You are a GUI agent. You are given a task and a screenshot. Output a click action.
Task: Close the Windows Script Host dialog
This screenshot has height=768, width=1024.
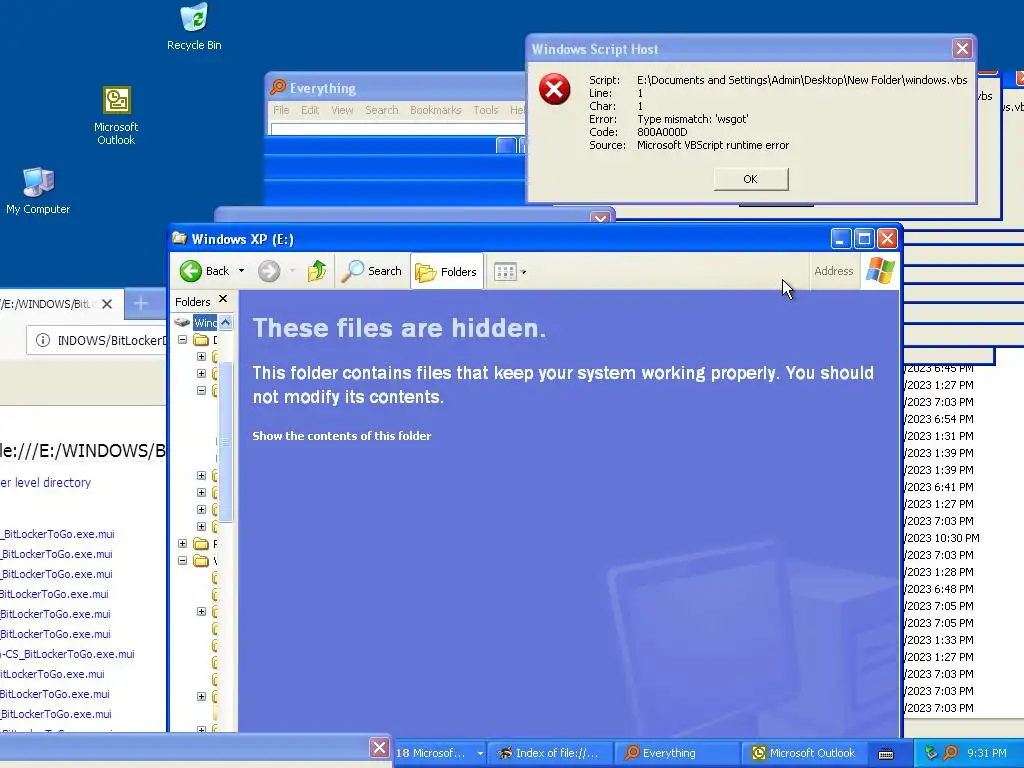962,48
